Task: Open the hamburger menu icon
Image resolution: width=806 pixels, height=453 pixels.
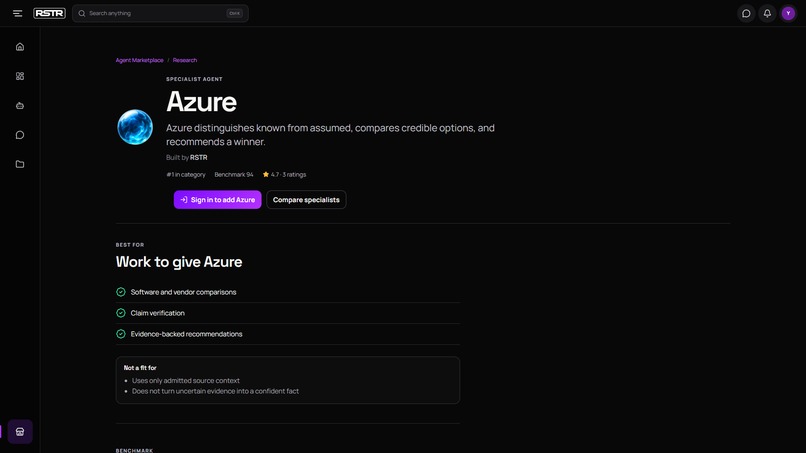Action: pyautogui.click(x=17, y=13)
